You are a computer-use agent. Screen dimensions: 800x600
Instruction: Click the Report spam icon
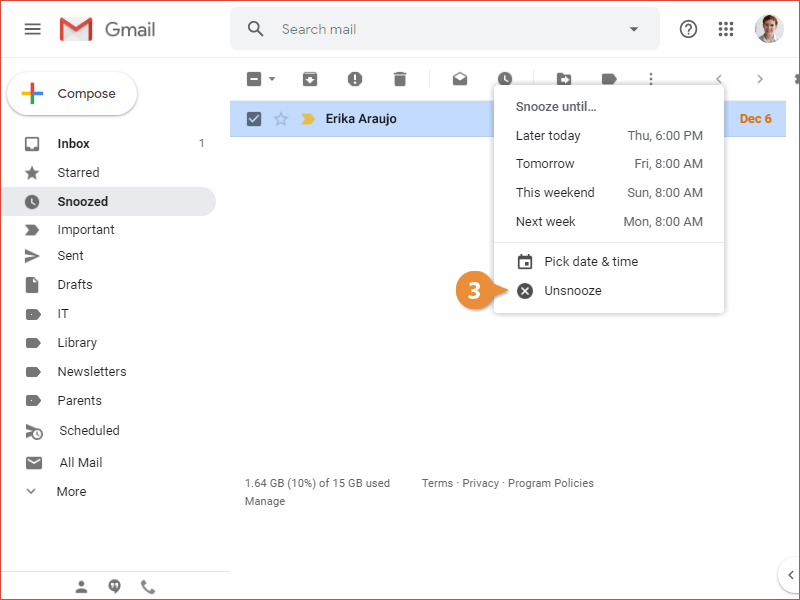click(x=355, y=79)
